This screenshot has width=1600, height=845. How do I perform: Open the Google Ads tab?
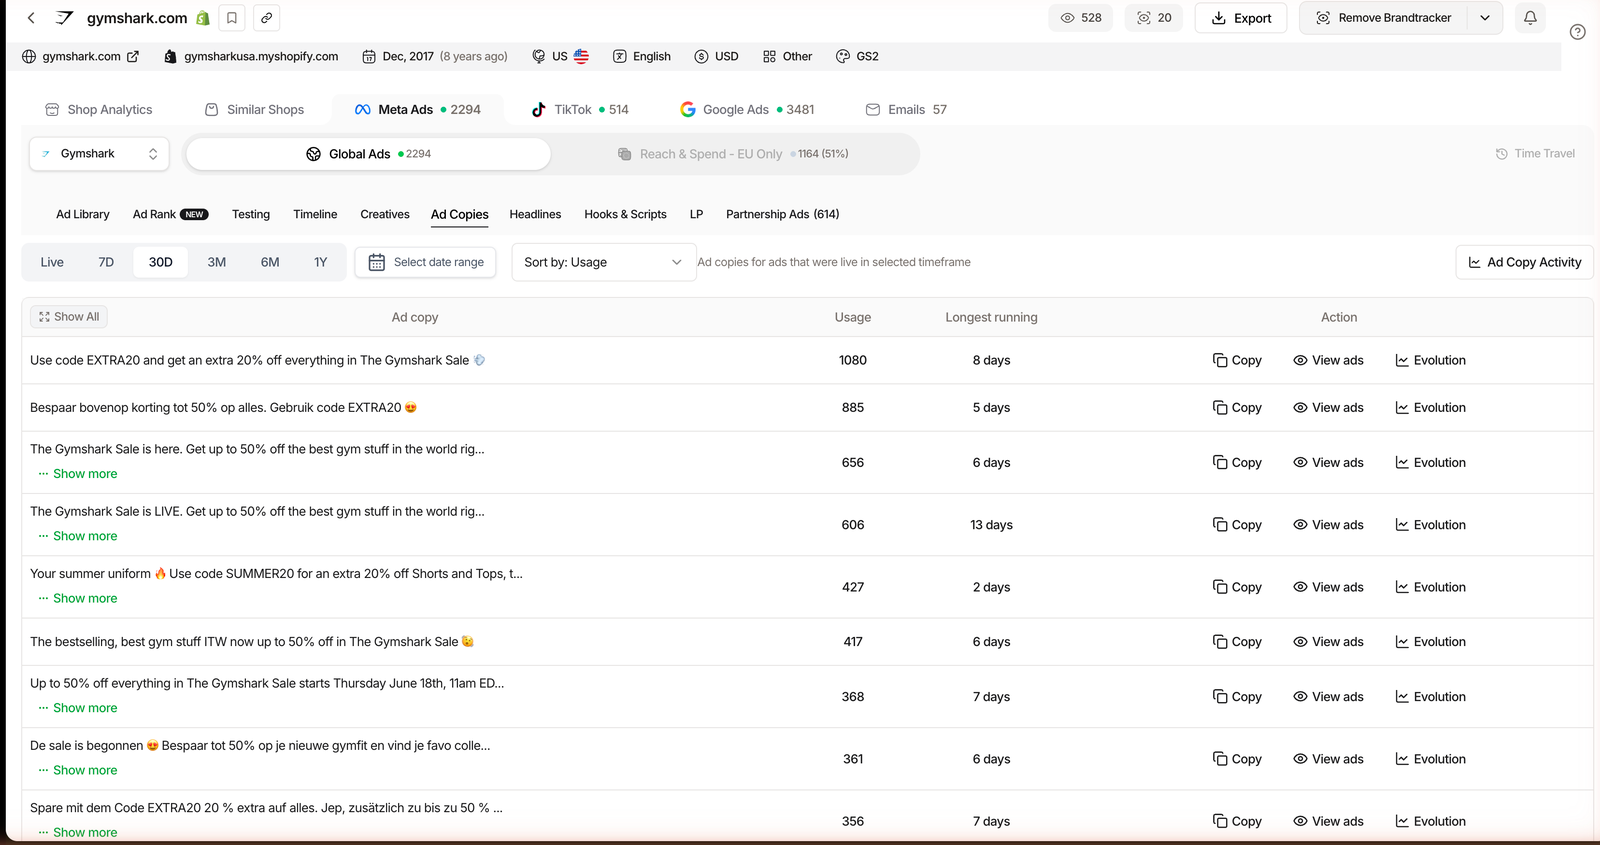click(x=747, y=110)
